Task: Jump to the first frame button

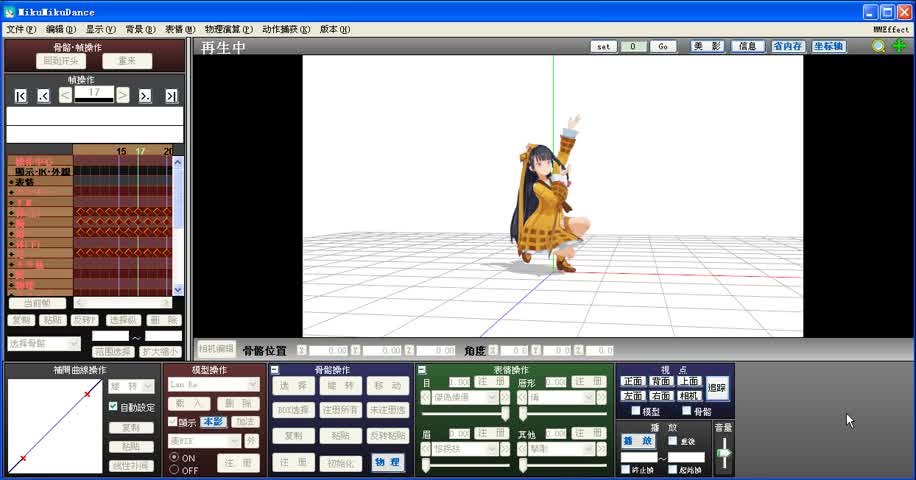Action: [20, 96]
